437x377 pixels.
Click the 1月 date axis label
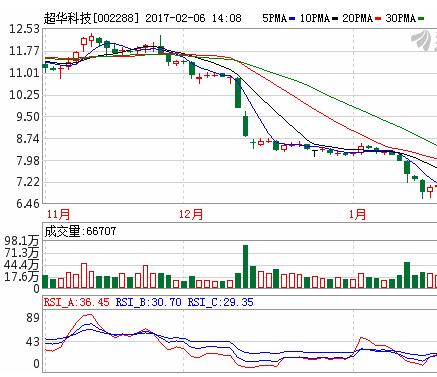pyautogui.click(x=357, y=214)
